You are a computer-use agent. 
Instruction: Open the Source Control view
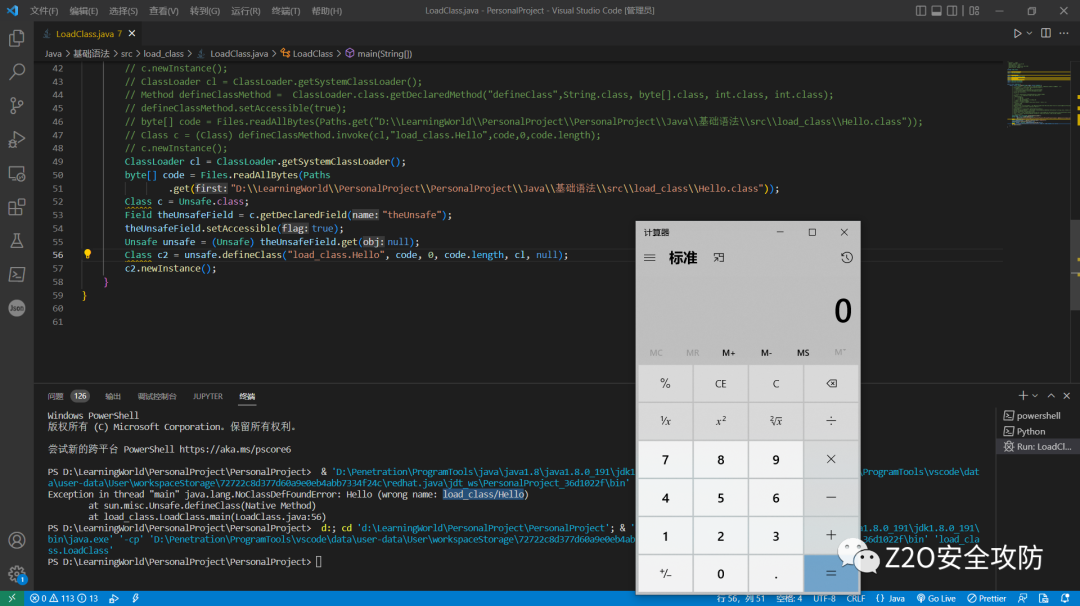[17, 105]
